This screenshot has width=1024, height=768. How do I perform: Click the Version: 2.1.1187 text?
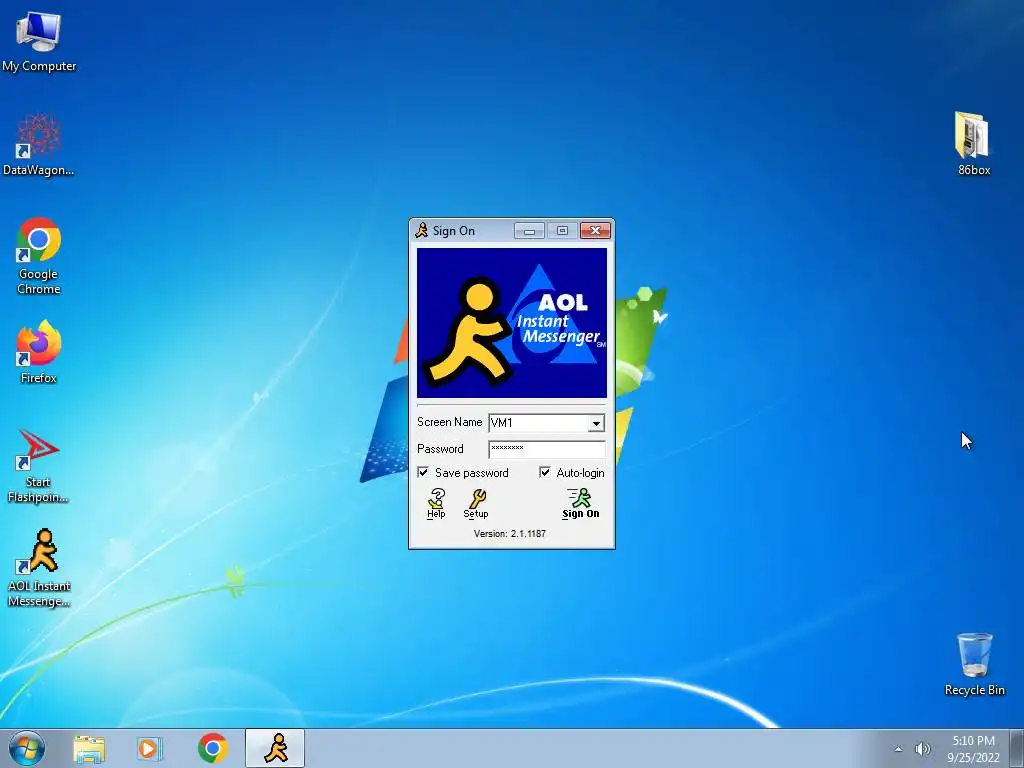pos(509,534)
